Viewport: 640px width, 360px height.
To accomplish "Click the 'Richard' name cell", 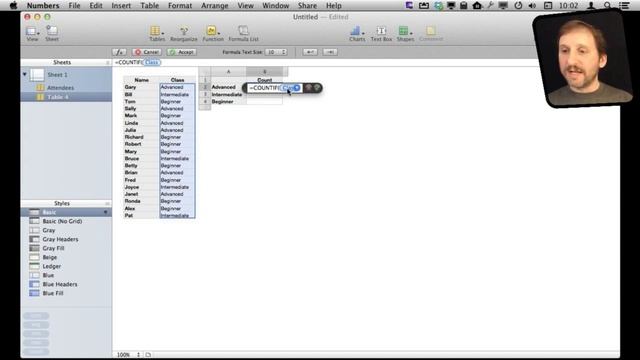I will [141, 137].
